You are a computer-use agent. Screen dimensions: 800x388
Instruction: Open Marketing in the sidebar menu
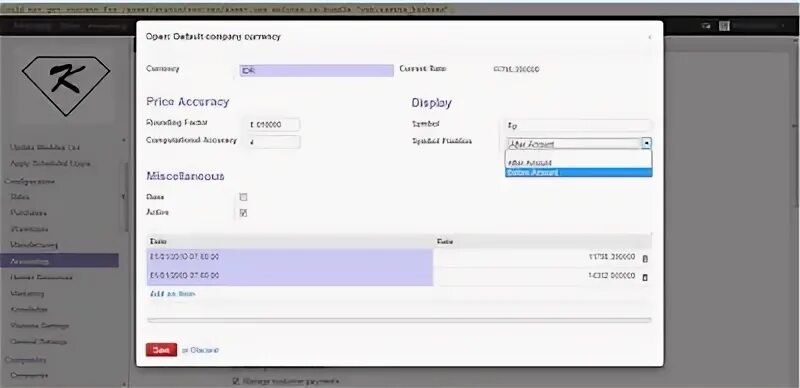[28, 294]
